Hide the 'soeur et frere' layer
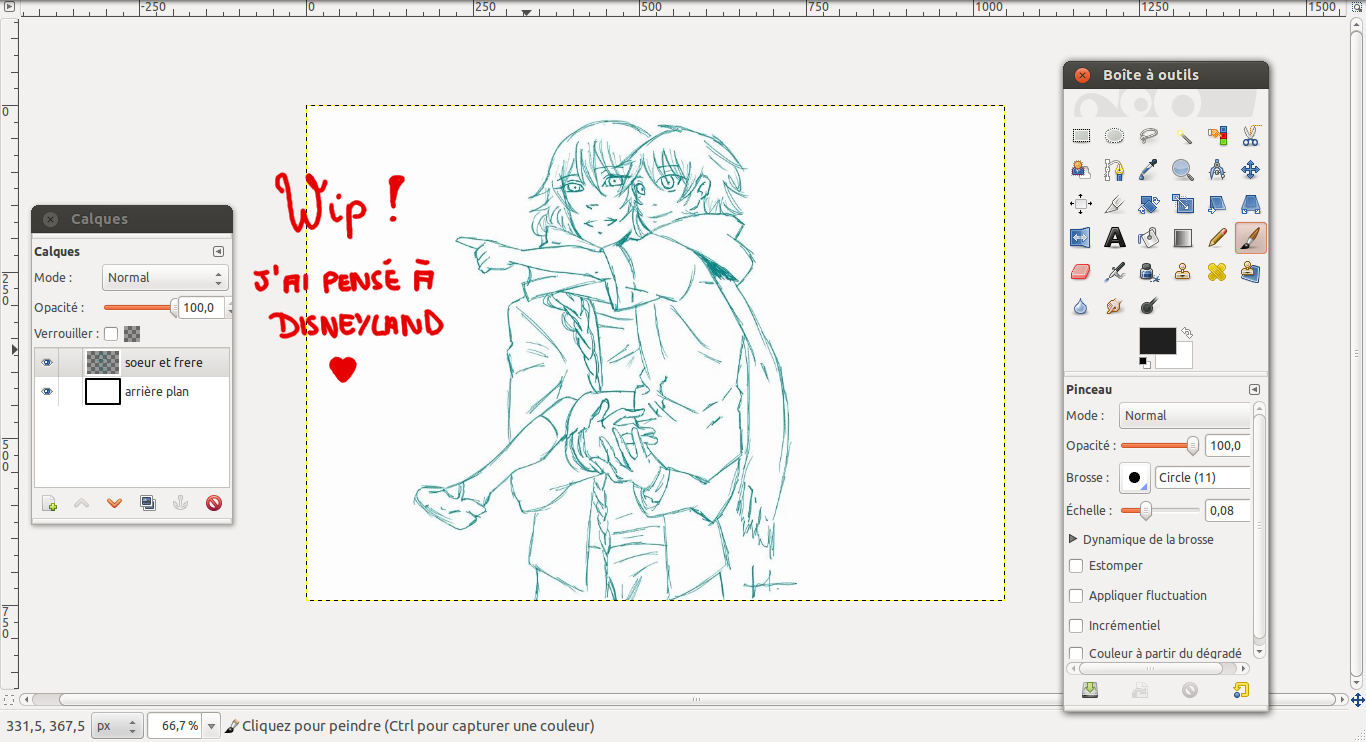Screen dimensions: 1366x742 (47, 362)
